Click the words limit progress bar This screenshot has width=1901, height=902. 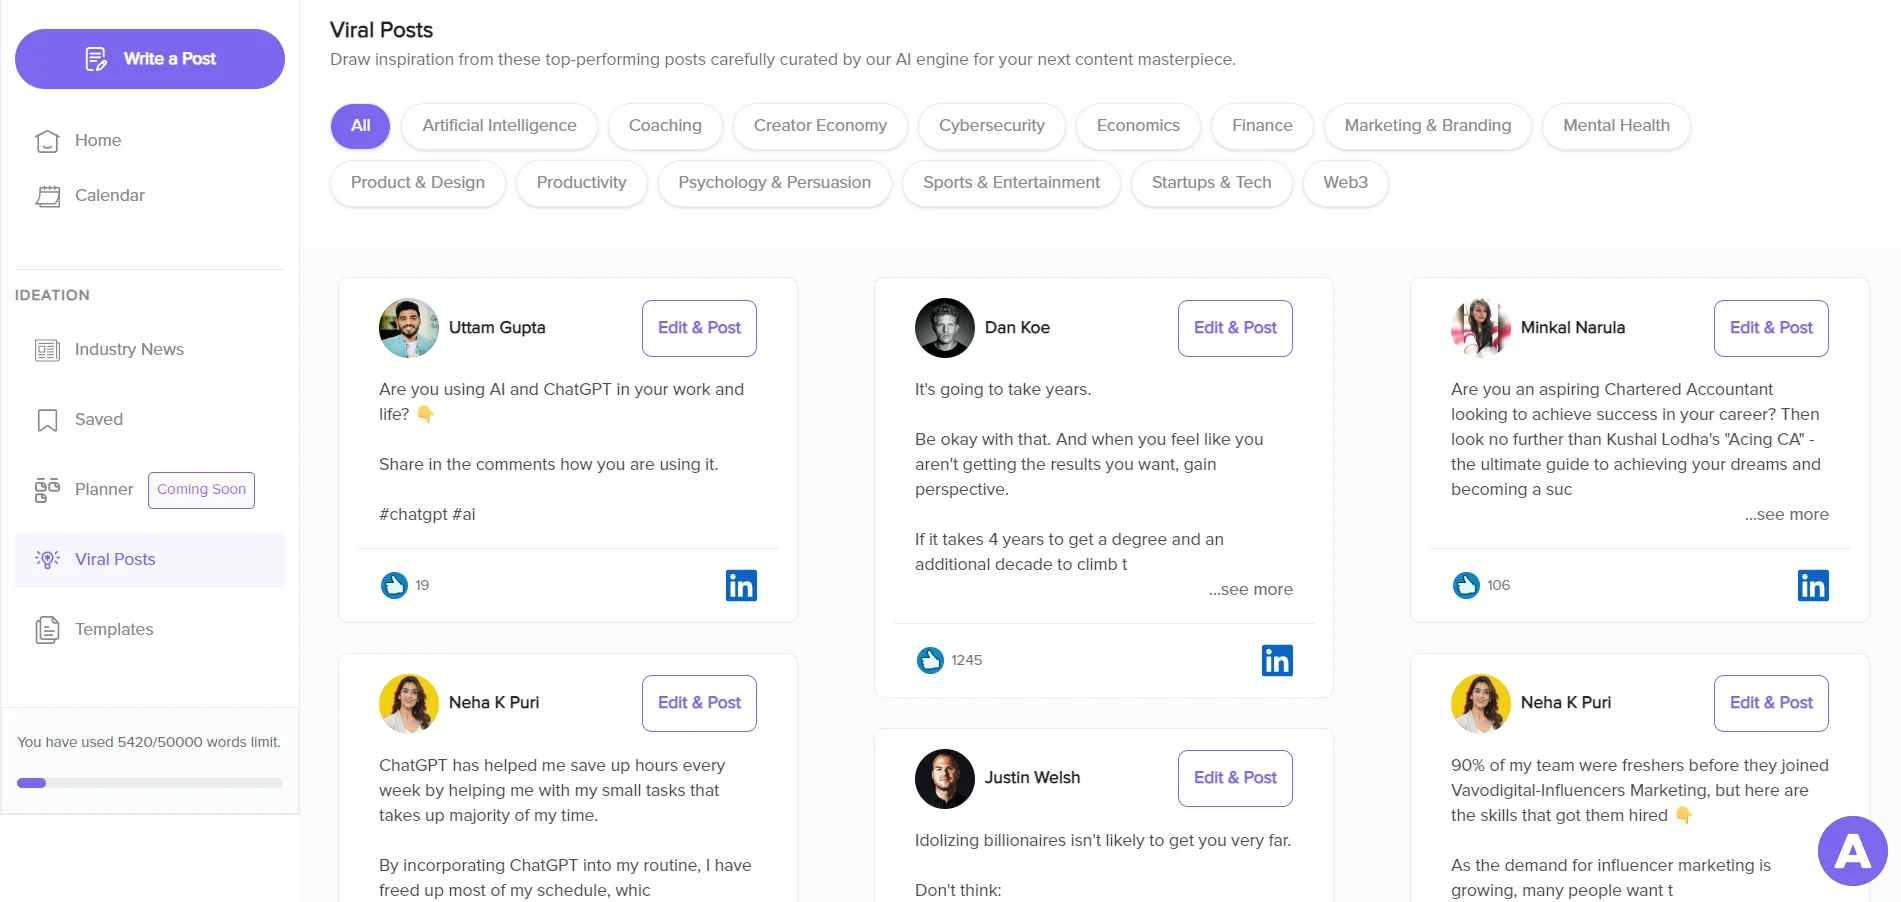150,783
